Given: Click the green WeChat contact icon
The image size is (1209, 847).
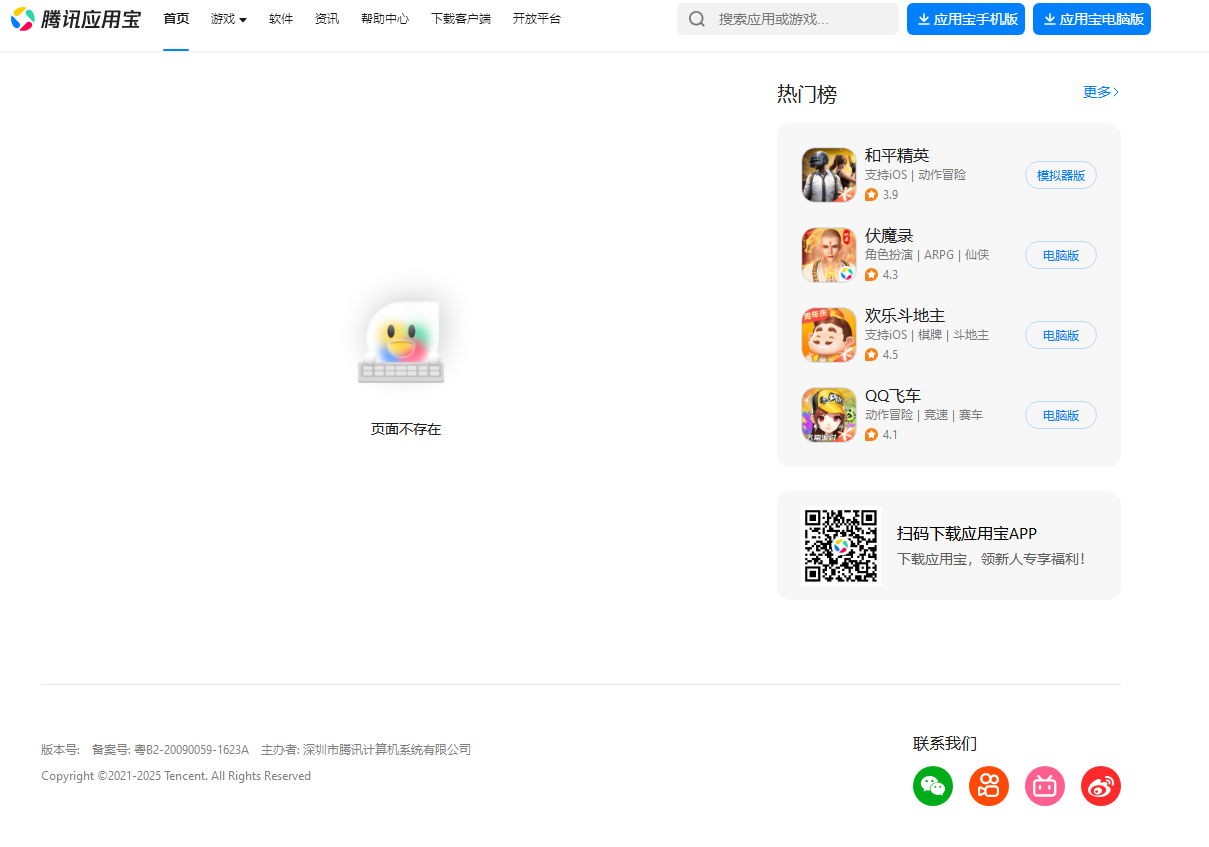Looking at the screenshot, I should [932, 786].
